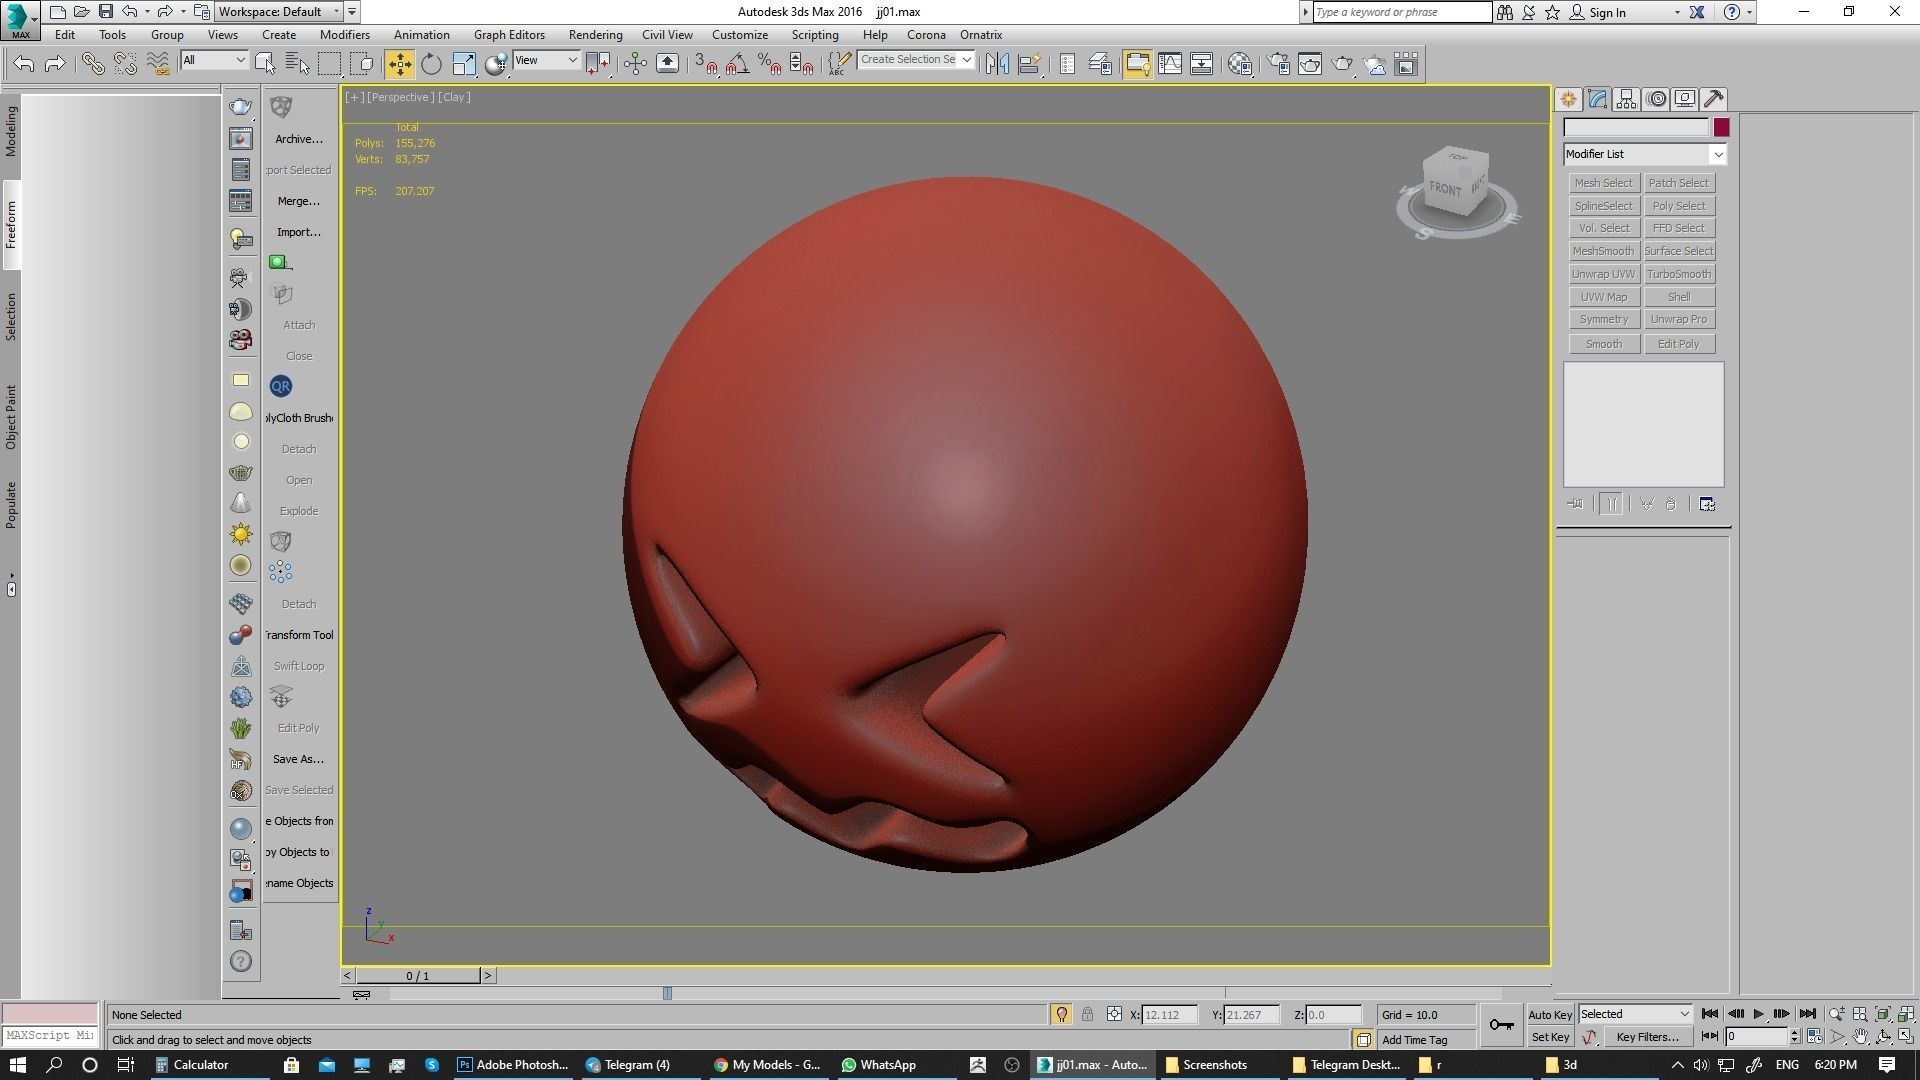Viewport: 1920px width, 1080px height.
Task: Click the time slider 0 / 1 handle
Action: pyautogui.click(x=418, y=975)
